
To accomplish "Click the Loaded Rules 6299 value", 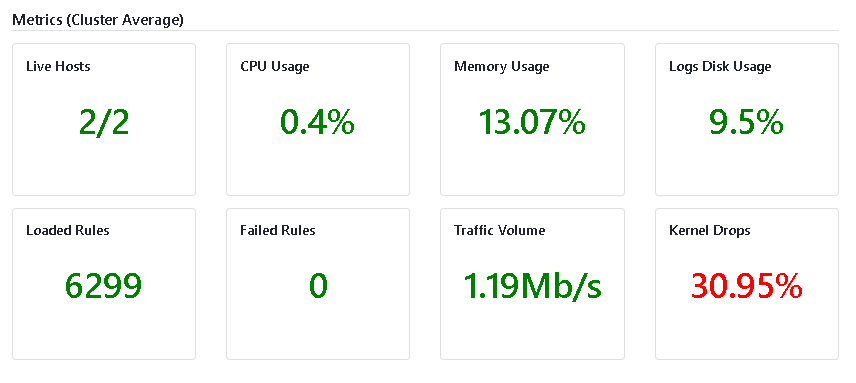I will [x=103, y=286].
